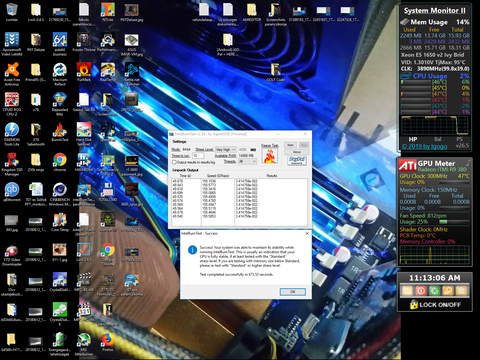Open the Frozen Throne game shortcut
Image resolution: width=480 pixels, height=360 pixels.
click(84, 42)
